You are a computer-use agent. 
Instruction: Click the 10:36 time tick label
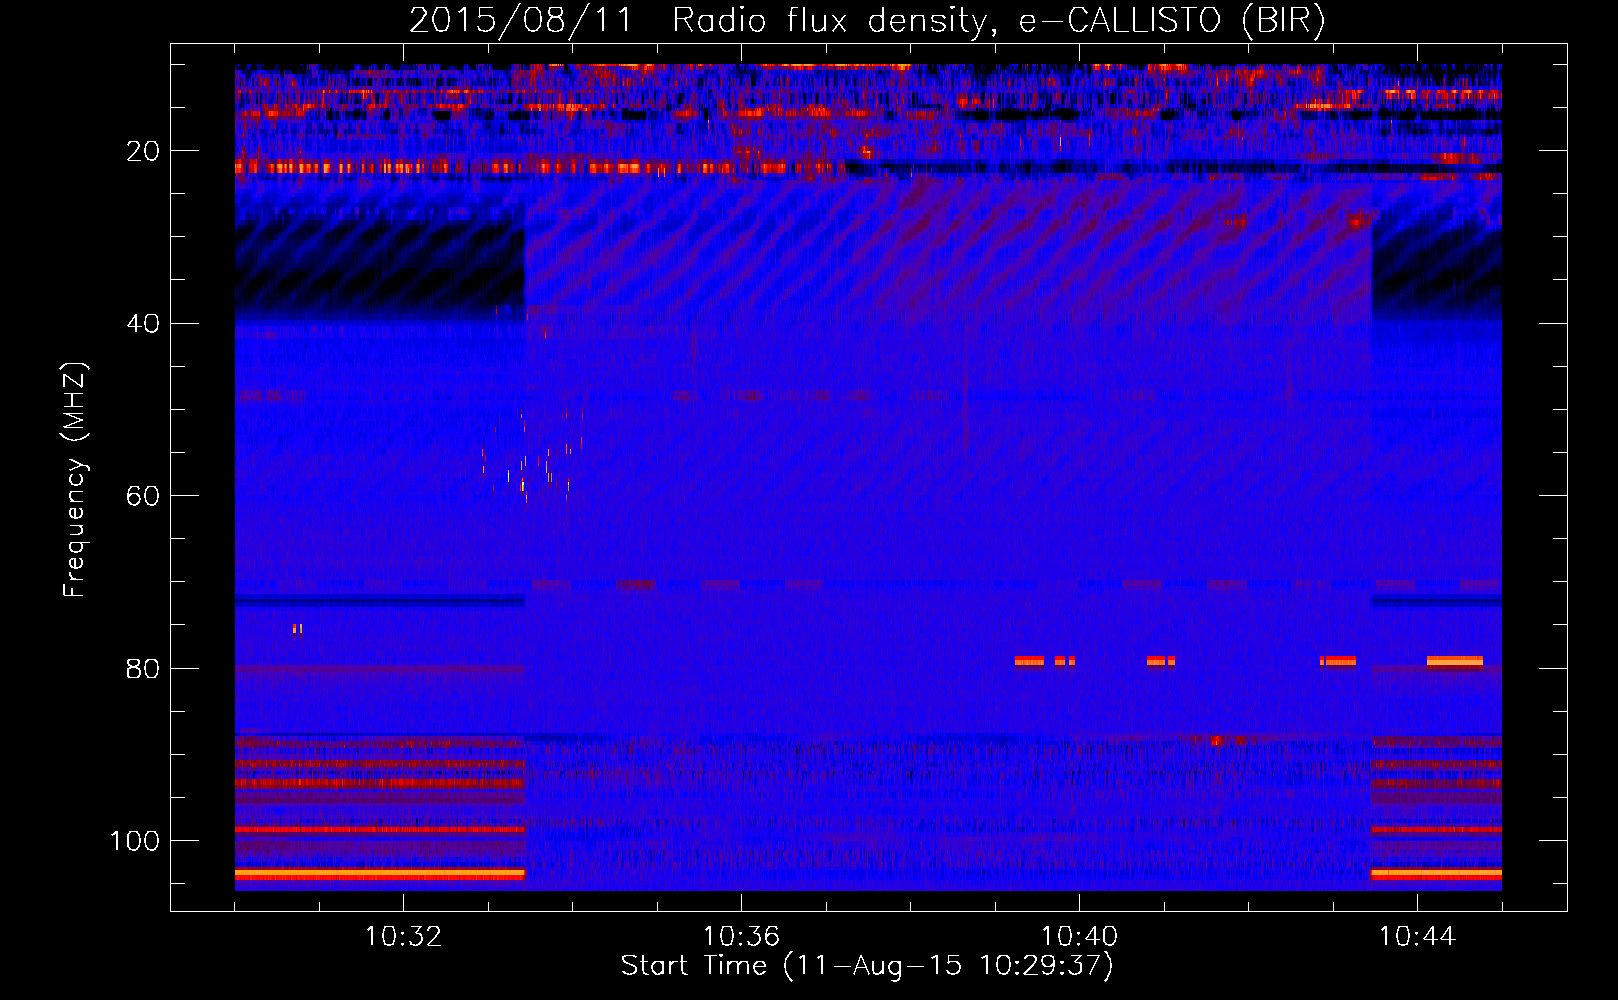coord(741,937)
